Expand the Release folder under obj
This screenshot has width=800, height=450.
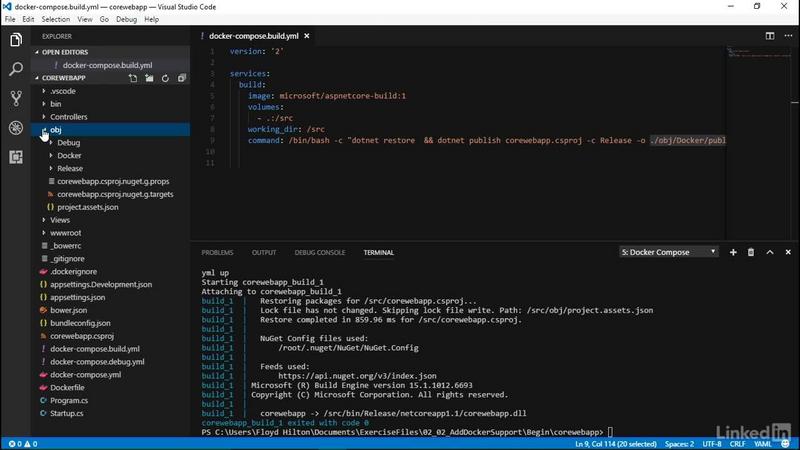(70, 168)
